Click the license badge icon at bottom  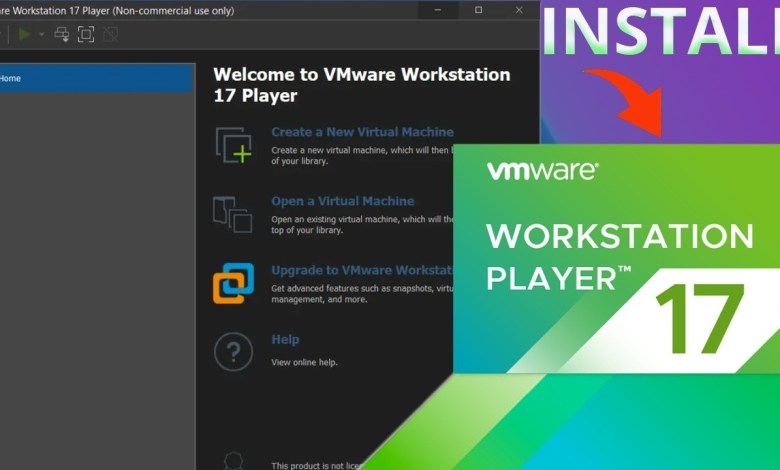point(233,461)
